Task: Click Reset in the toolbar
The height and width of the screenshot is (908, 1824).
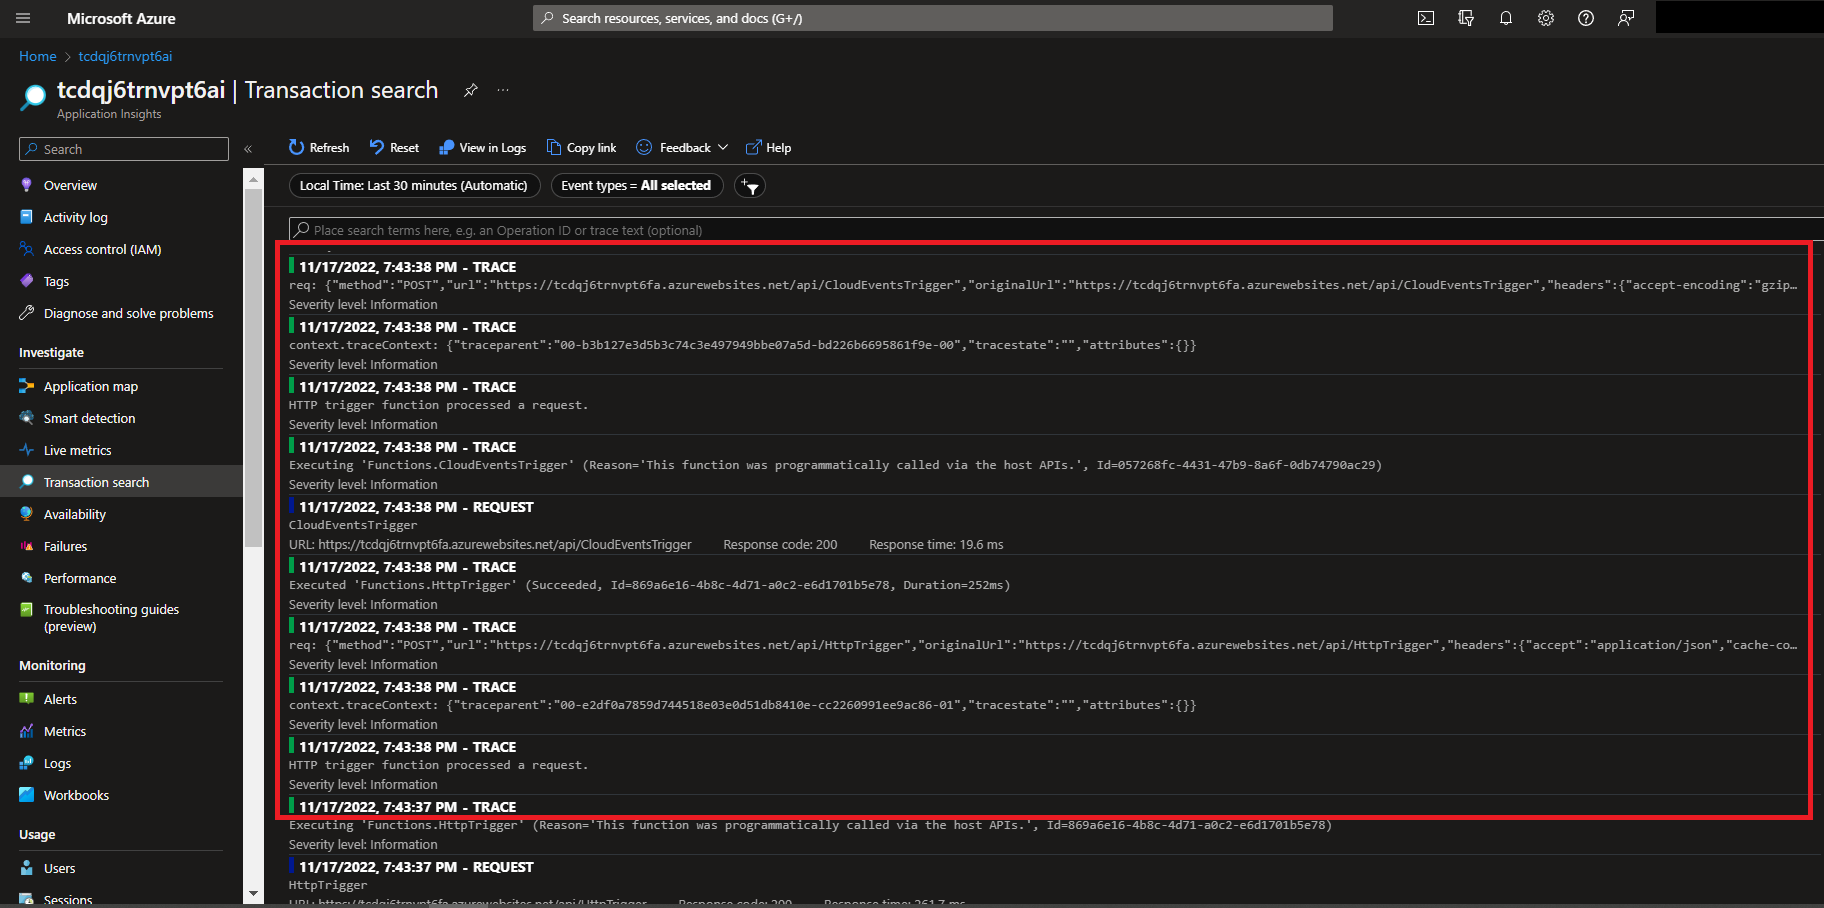Action: coord(394,147)
